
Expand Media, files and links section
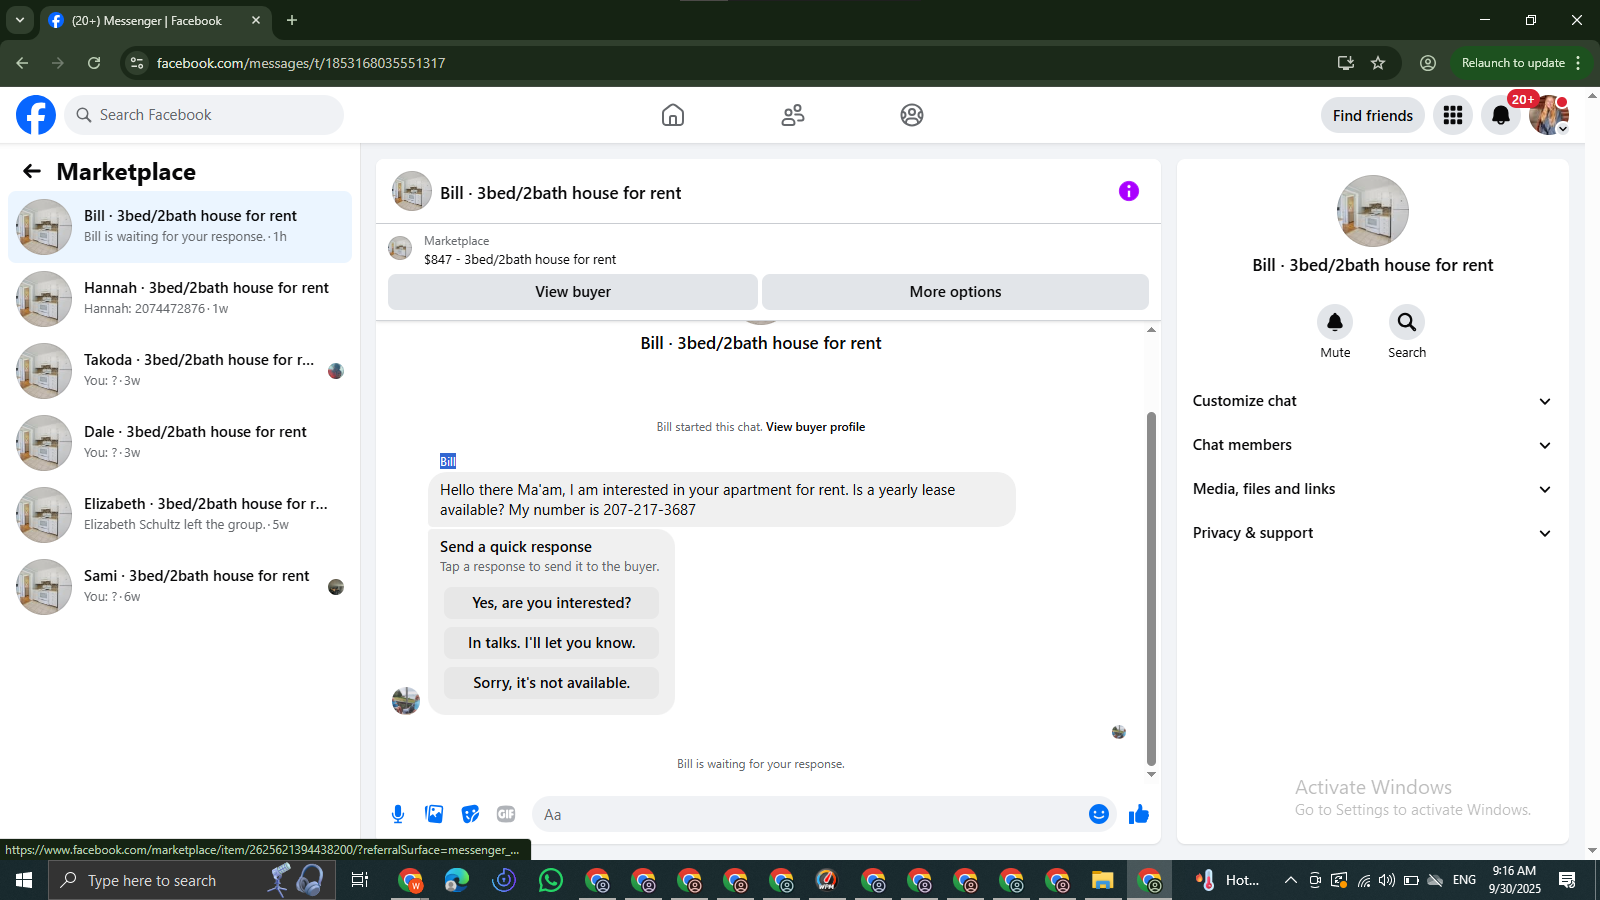[1372, 489]
